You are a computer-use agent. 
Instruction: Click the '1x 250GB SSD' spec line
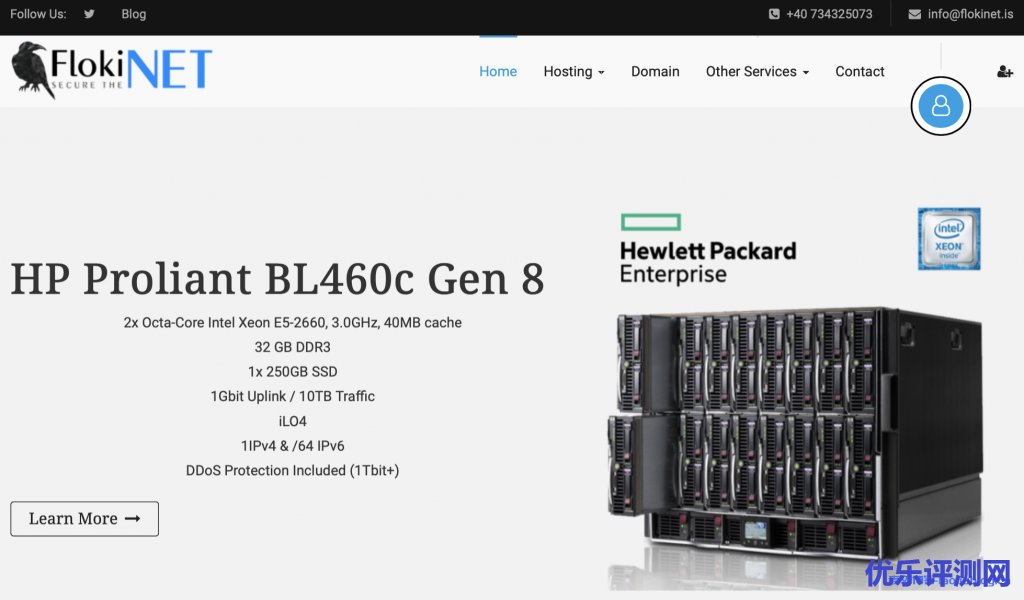pyautogui.click(x=293, y=371)
